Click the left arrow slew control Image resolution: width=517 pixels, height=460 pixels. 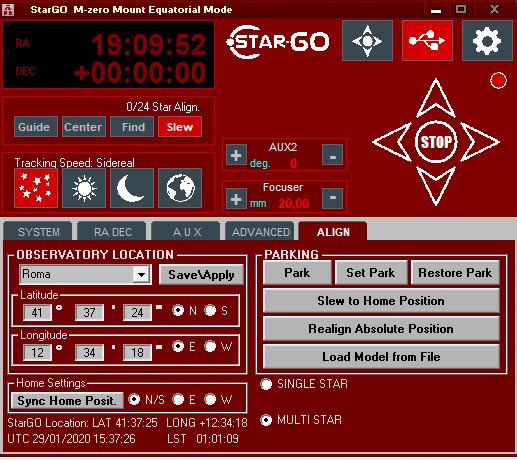click(x=392, y=142)
